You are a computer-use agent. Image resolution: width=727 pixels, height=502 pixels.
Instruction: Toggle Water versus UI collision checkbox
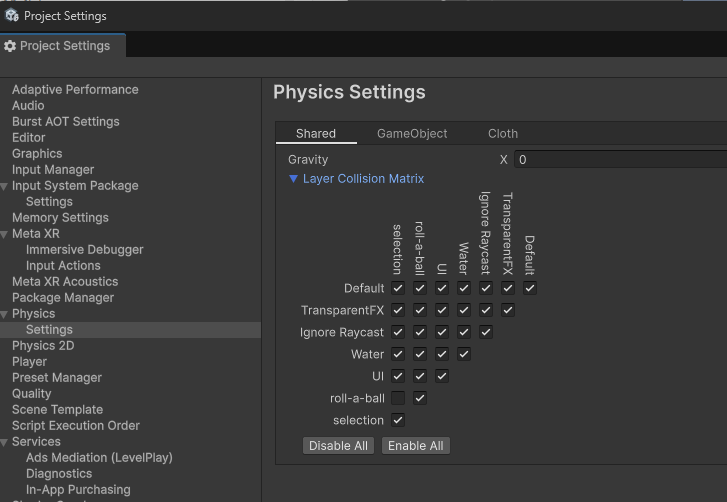click(x=442, y=354)
